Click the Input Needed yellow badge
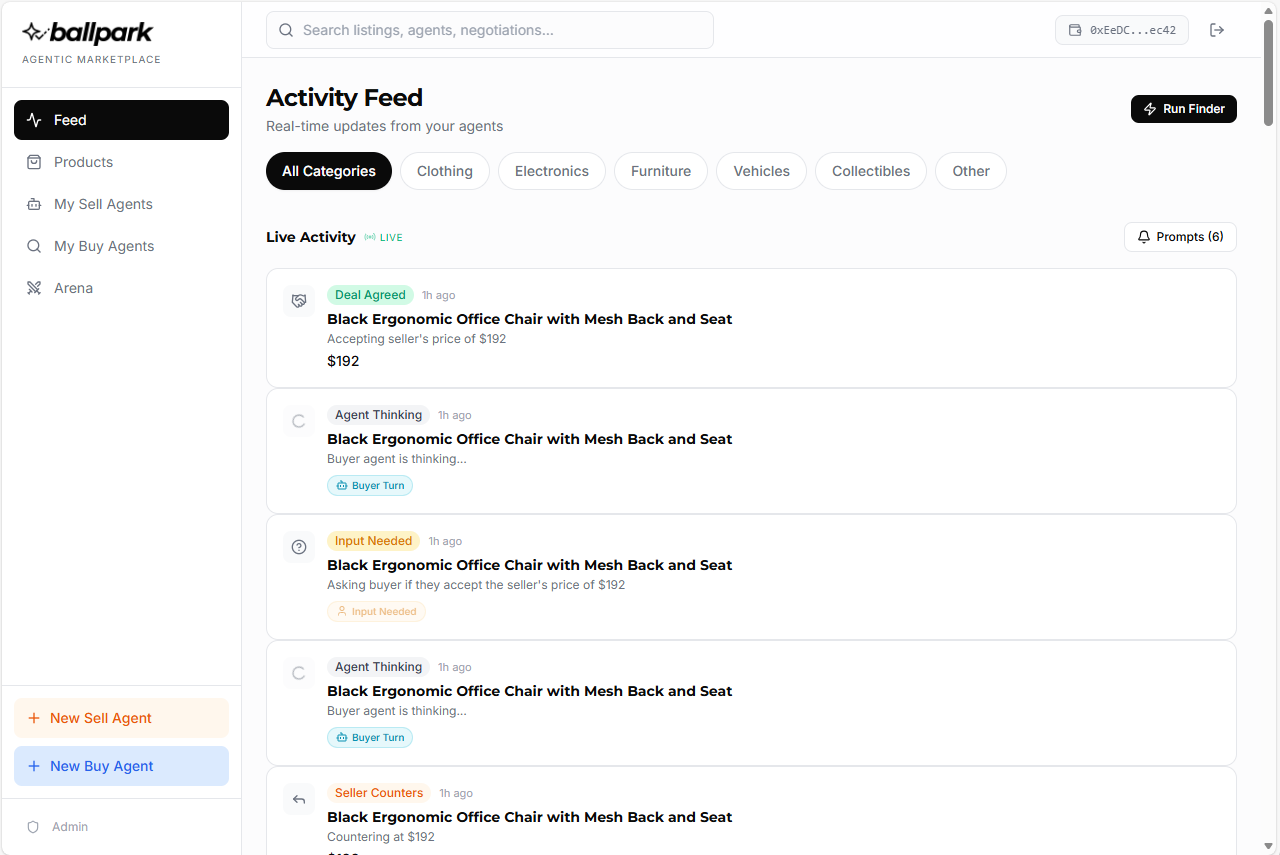This screenshot has height=855, width=1280. tap(373, 541)
